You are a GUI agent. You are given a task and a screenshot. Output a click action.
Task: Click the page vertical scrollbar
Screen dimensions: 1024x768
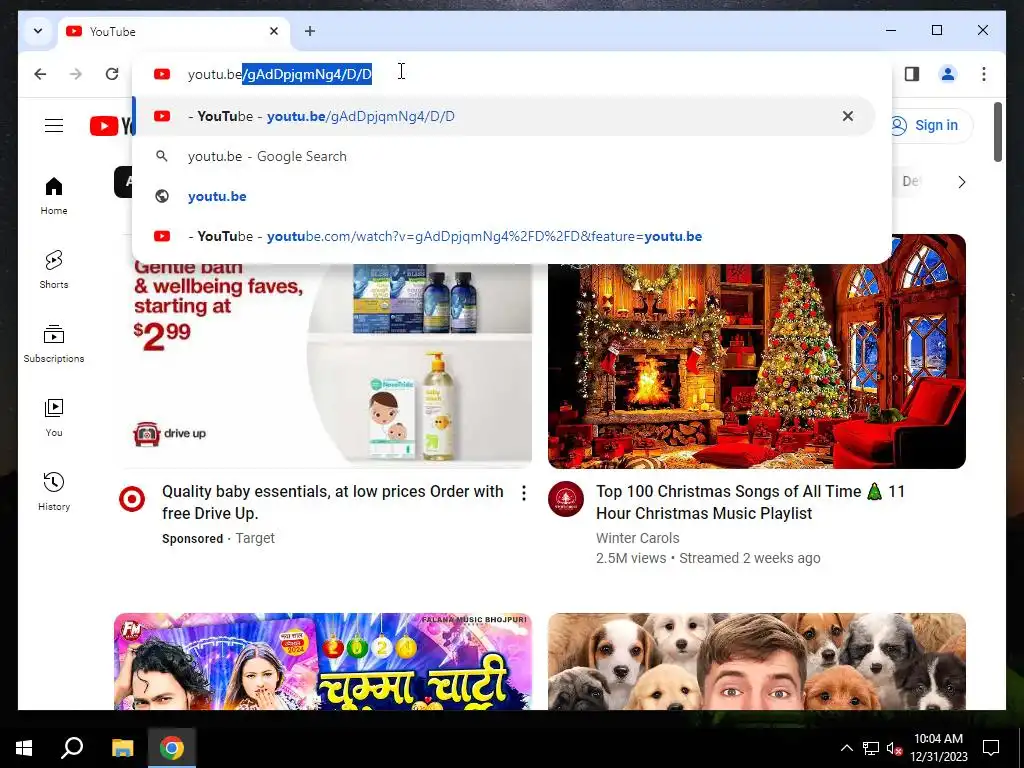(x=998, y=132)
